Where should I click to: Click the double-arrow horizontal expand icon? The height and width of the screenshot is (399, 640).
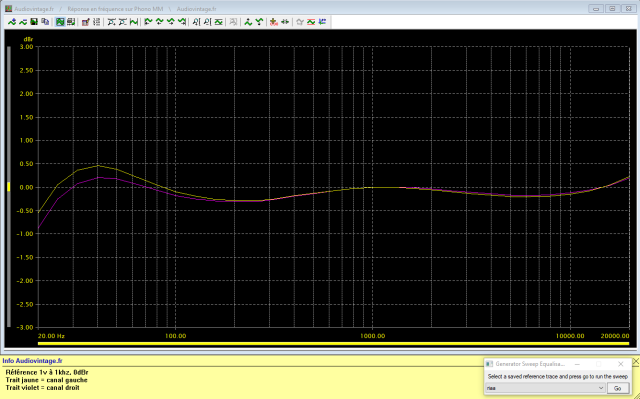click(285, 22)
